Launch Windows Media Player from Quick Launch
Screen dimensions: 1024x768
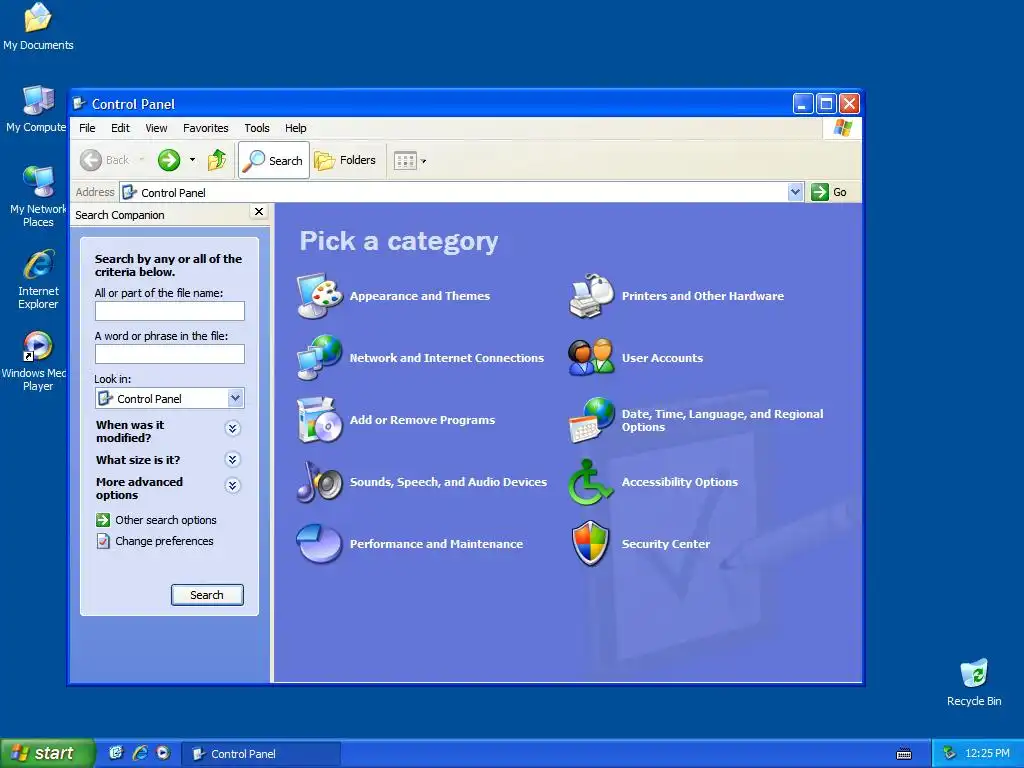pos(163,753)
